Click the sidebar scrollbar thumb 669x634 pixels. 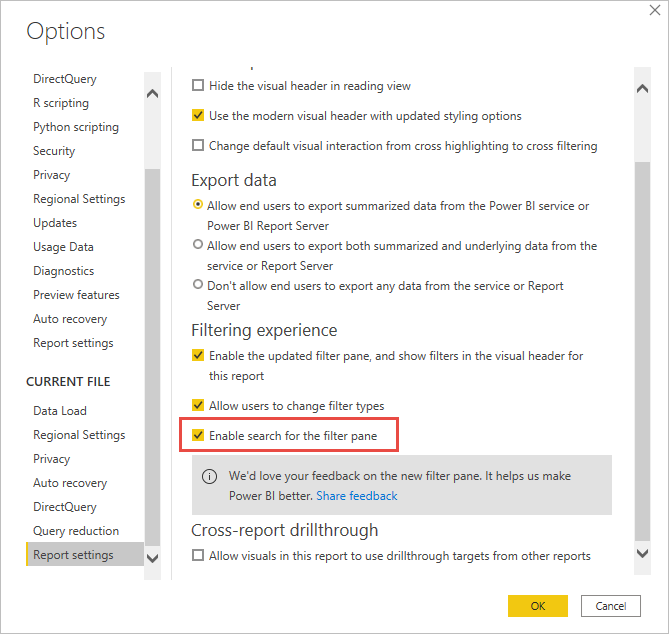pos(152,357)
